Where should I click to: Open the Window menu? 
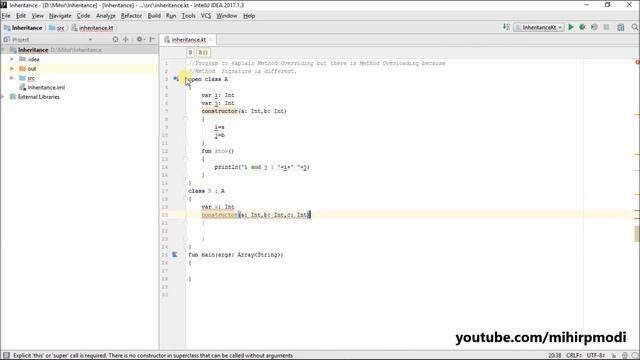click(227, 16)
